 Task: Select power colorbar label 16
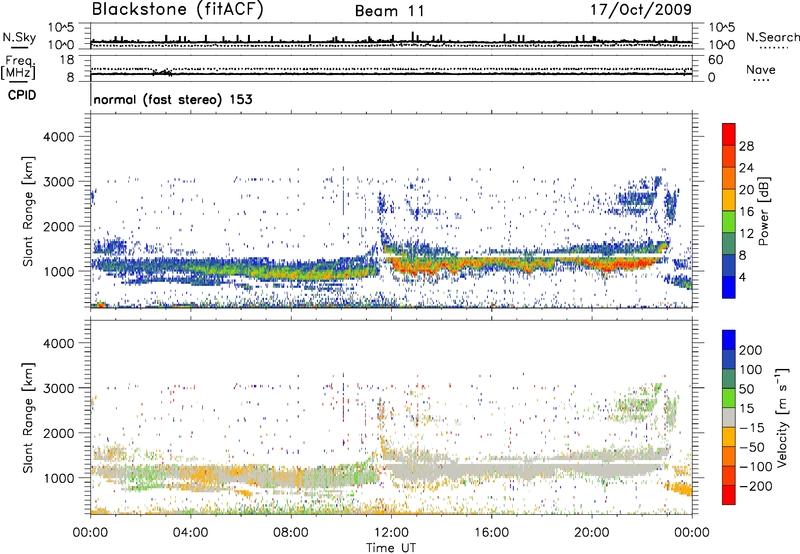(746, 212)
